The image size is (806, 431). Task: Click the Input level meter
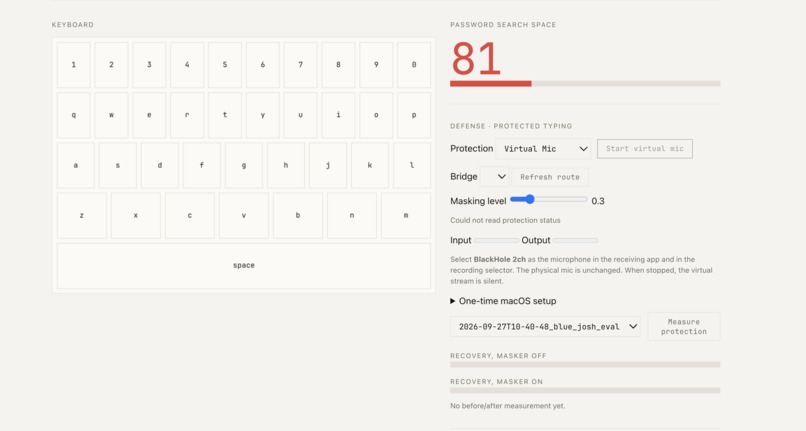coord(496,240)
